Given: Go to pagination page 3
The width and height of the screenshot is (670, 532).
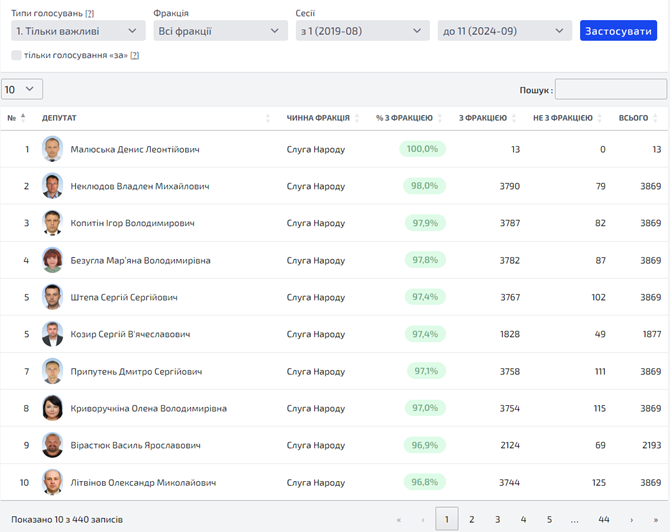Looking at the screenshot, I should click(497, 519).
